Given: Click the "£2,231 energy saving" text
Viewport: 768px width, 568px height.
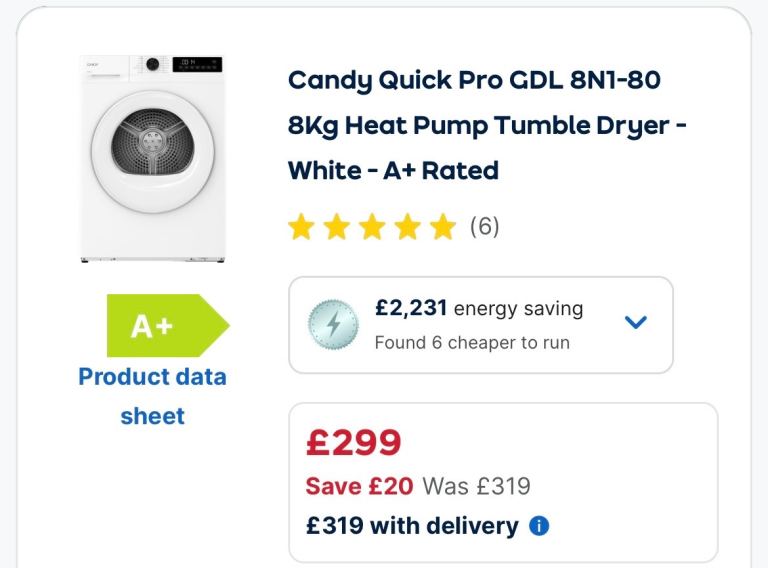Looking at the screenshot, I should (478, 309).
